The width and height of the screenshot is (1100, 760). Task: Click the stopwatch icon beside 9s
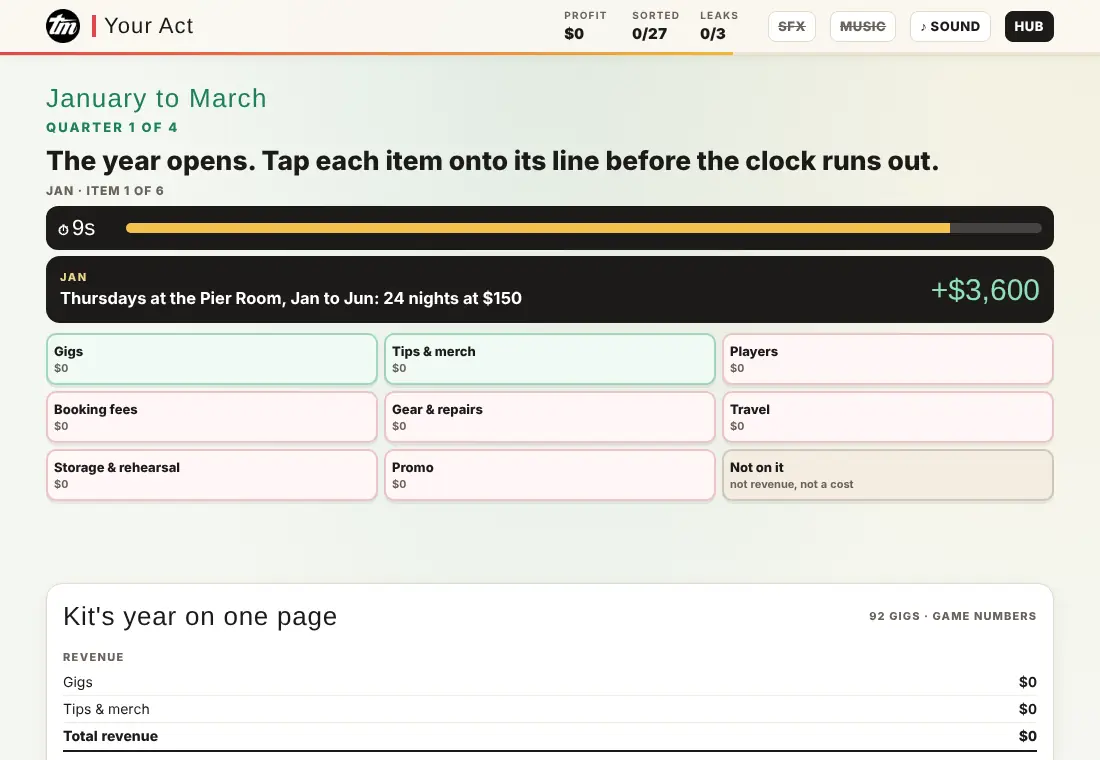coord(63,229)
